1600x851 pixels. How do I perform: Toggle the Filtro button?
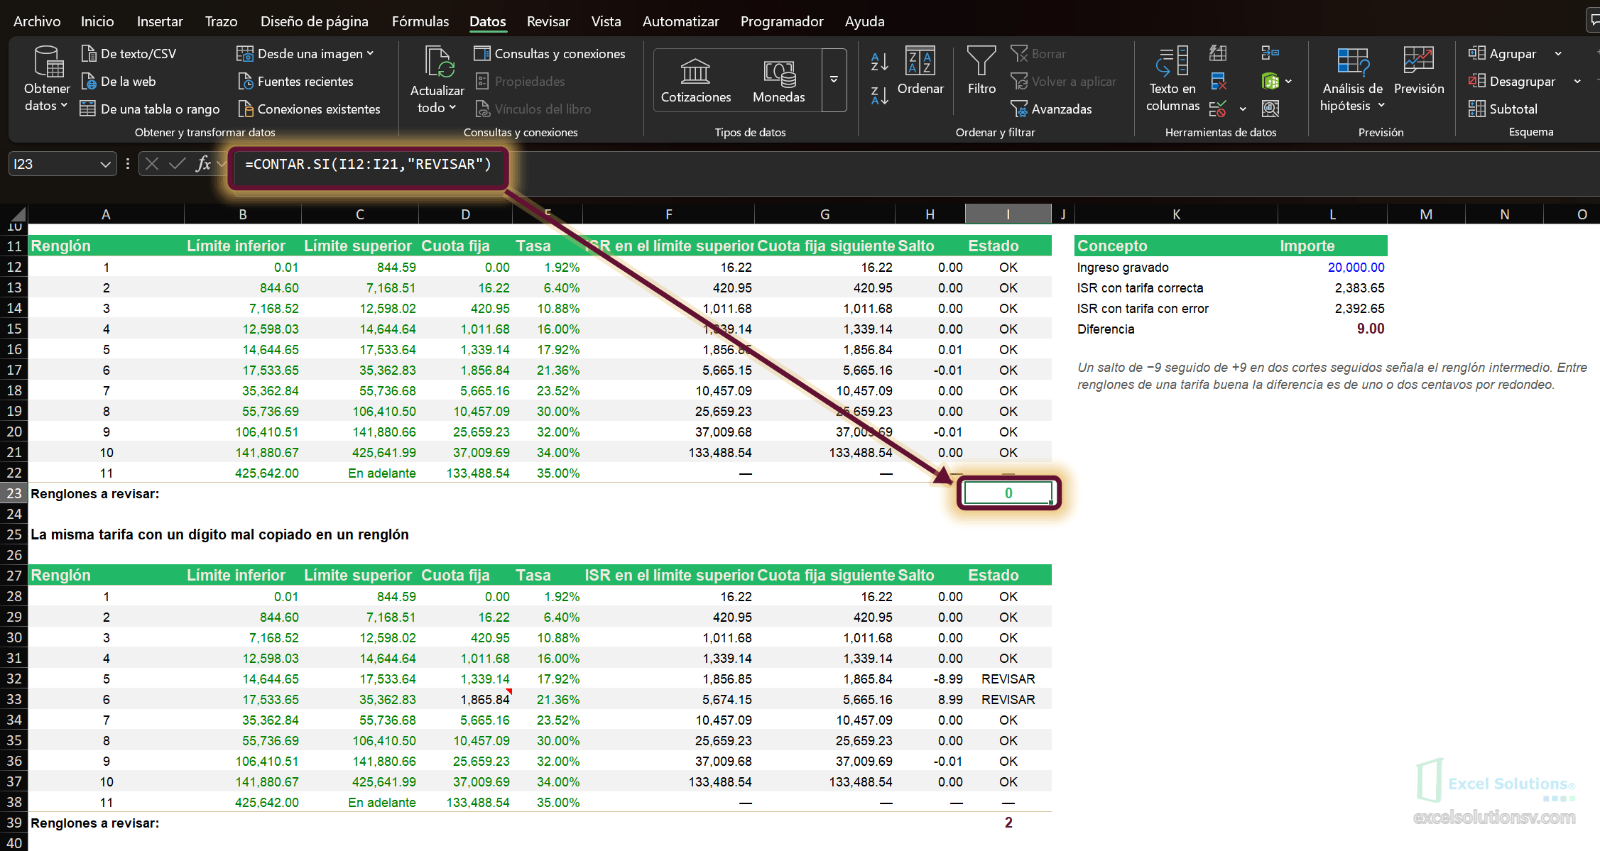(x=982, y=71)
